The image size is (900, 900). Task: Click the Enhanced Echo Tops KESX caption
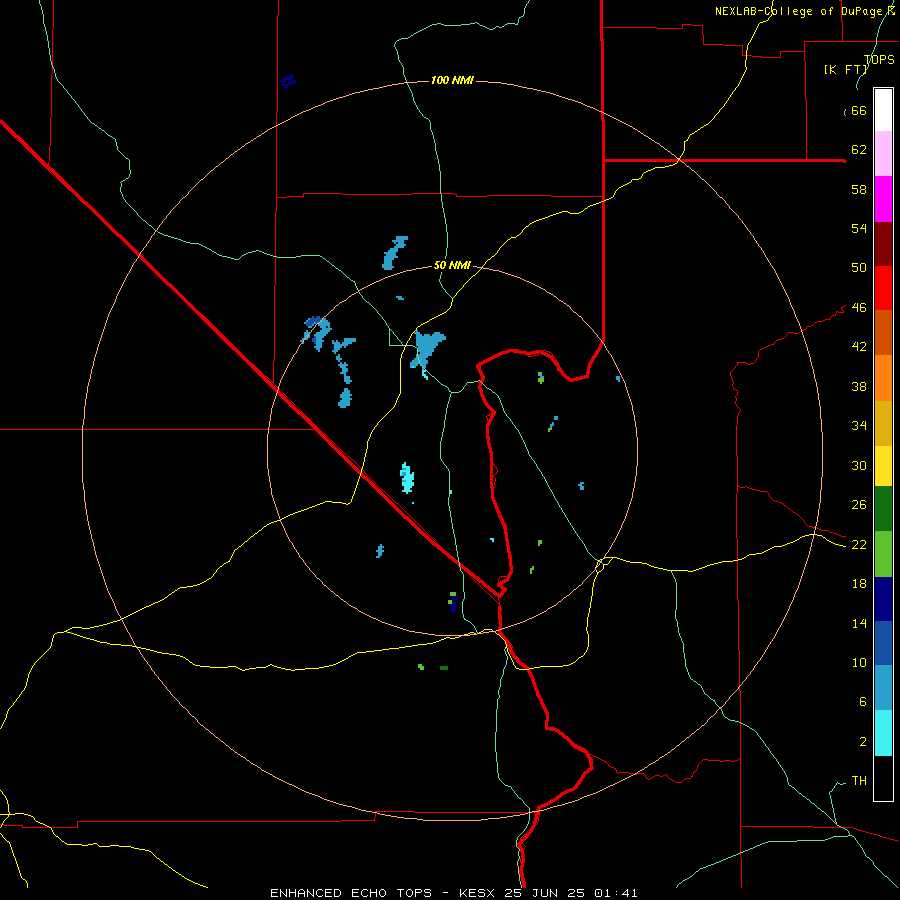[x=453, y=893]
